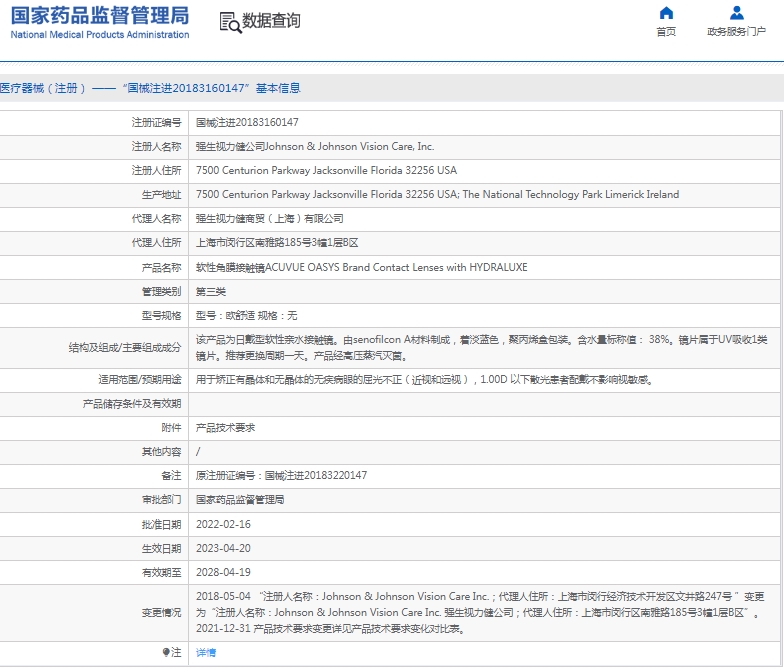Click the 代理人名称 row label
Viewport: 784px width, 670px height.
tap(156, 218)
